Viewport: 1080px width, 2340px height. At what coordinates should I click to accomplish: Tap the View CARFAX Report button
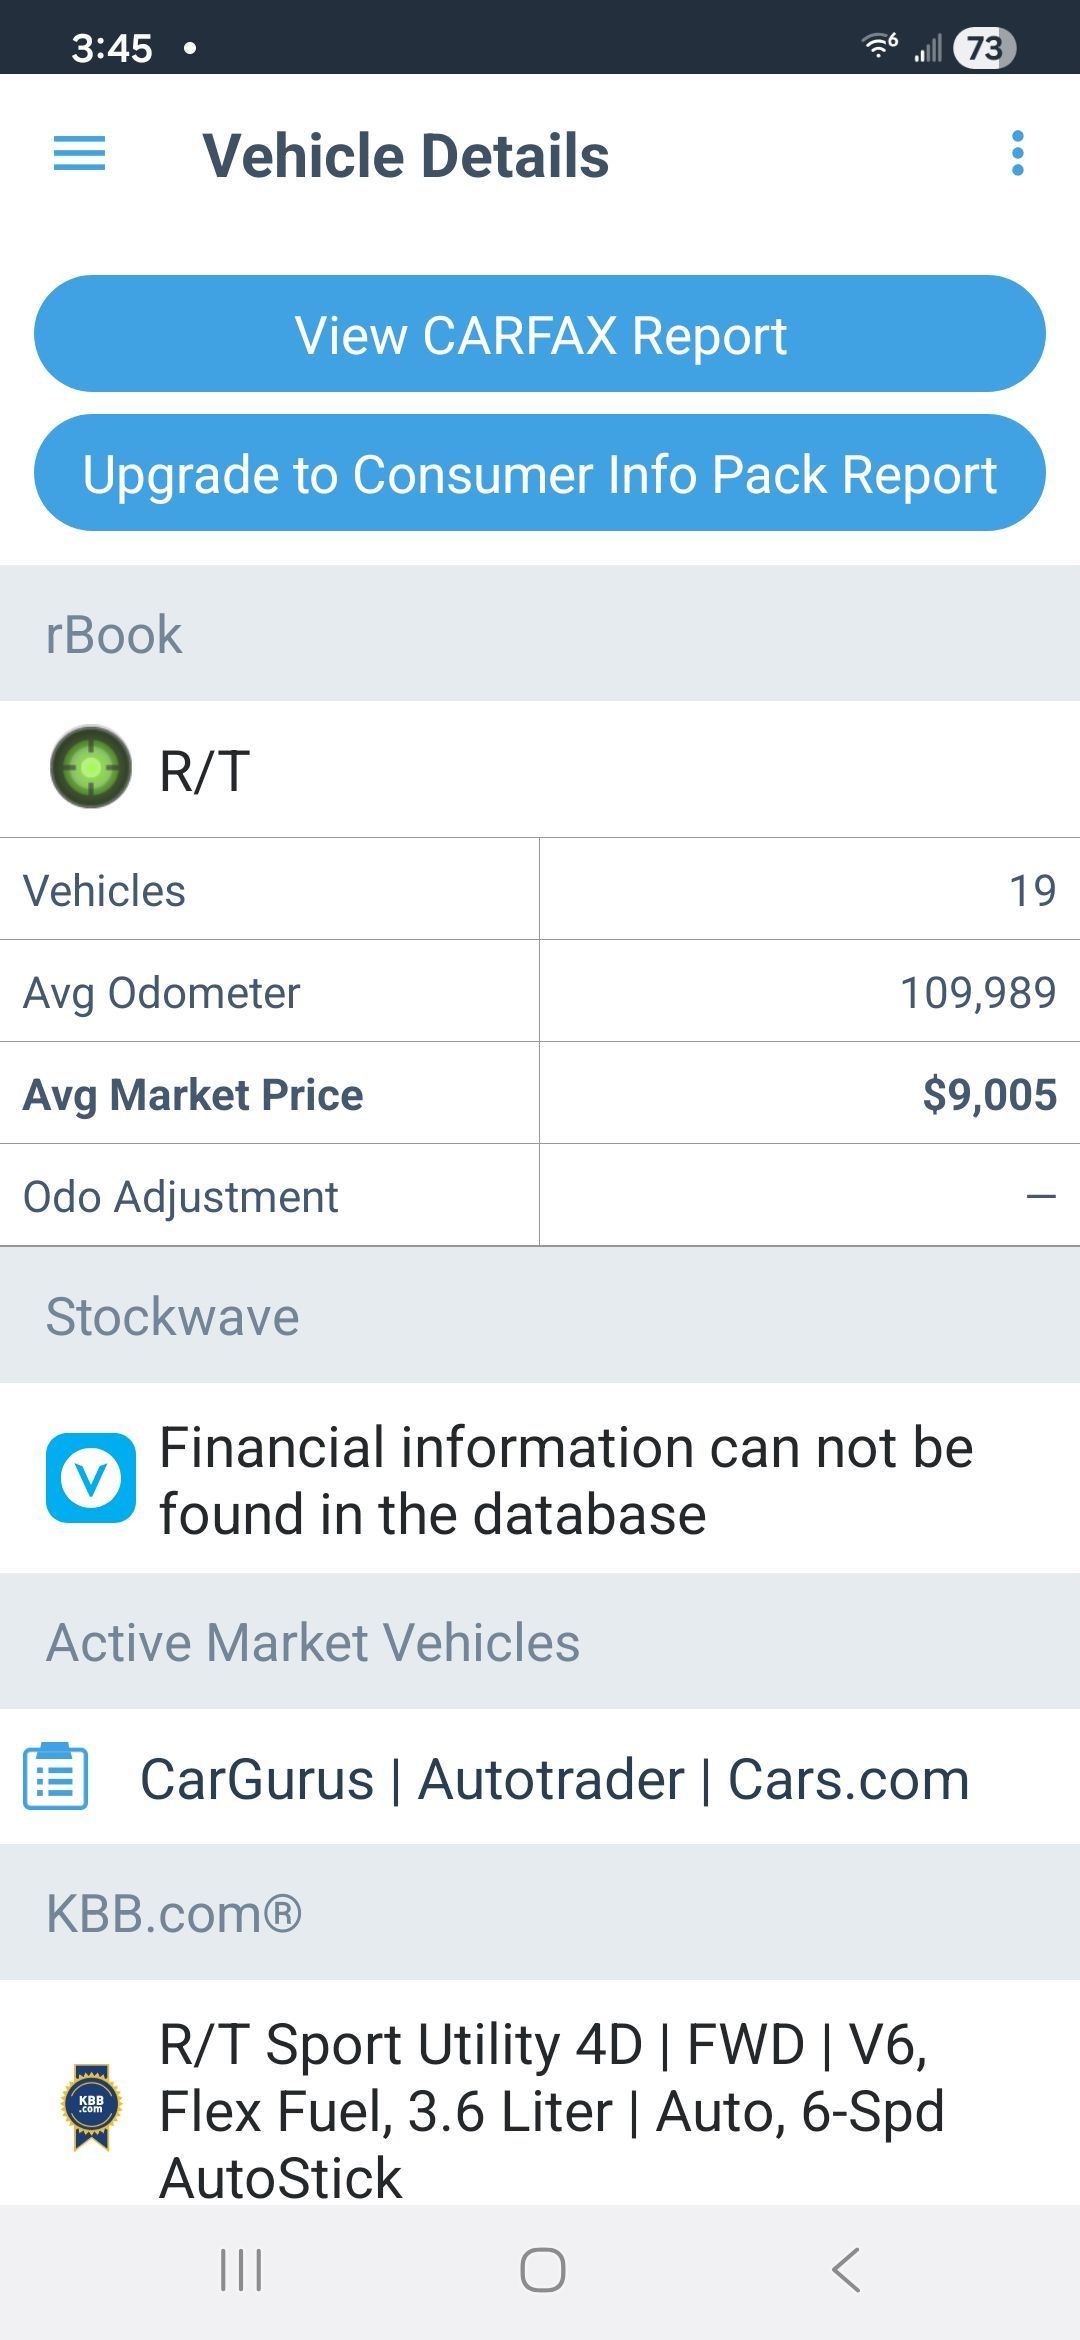pos(540,334)
